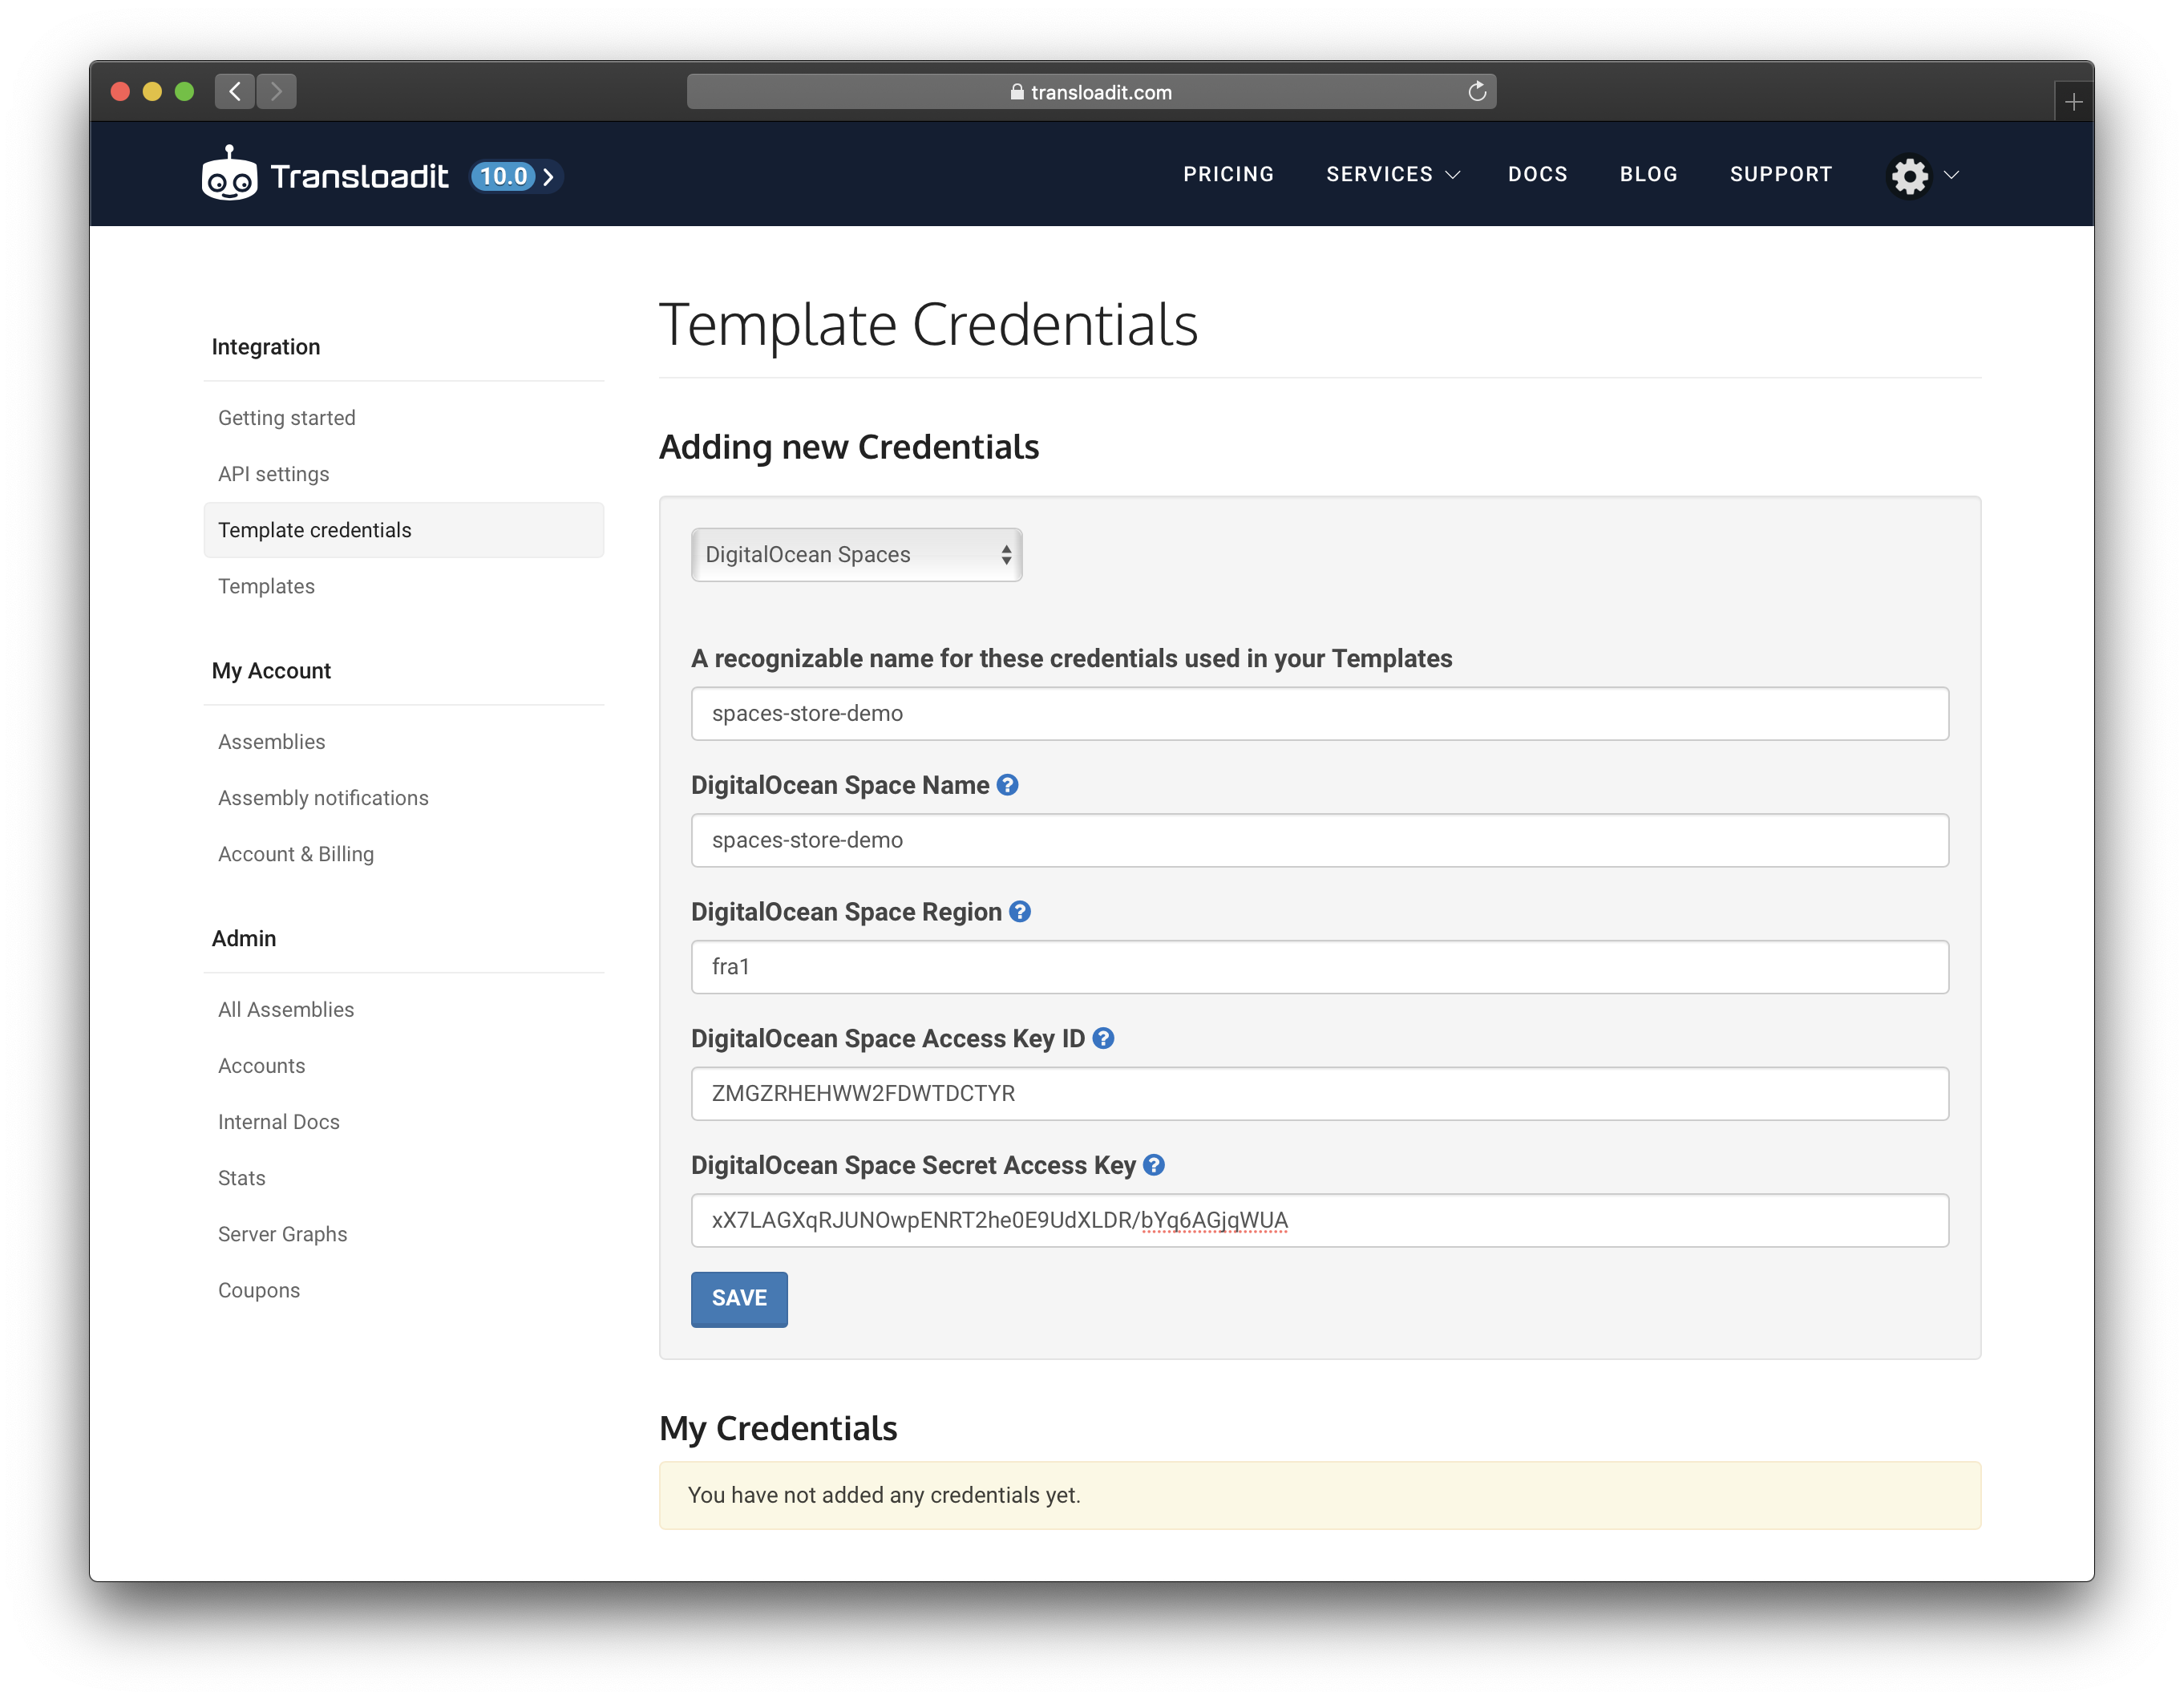Open Assemblies under My Account

point(271,742)
